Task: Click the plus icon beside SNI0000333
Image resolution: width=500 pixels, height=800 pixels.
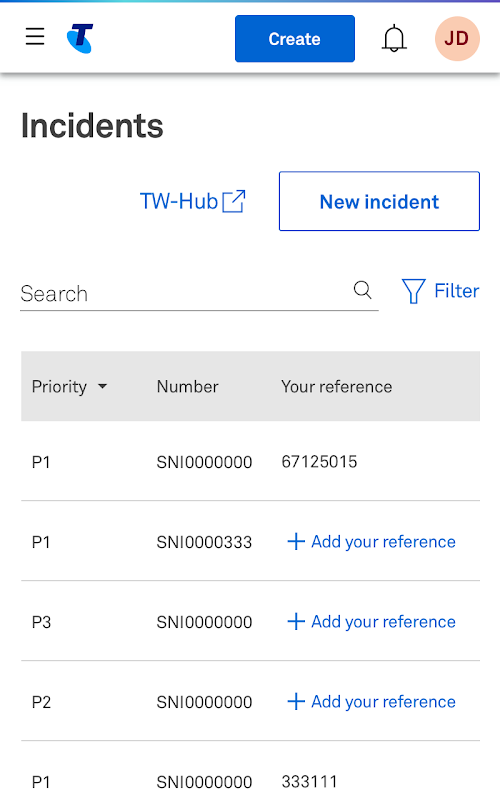Action: click(296, 541)
